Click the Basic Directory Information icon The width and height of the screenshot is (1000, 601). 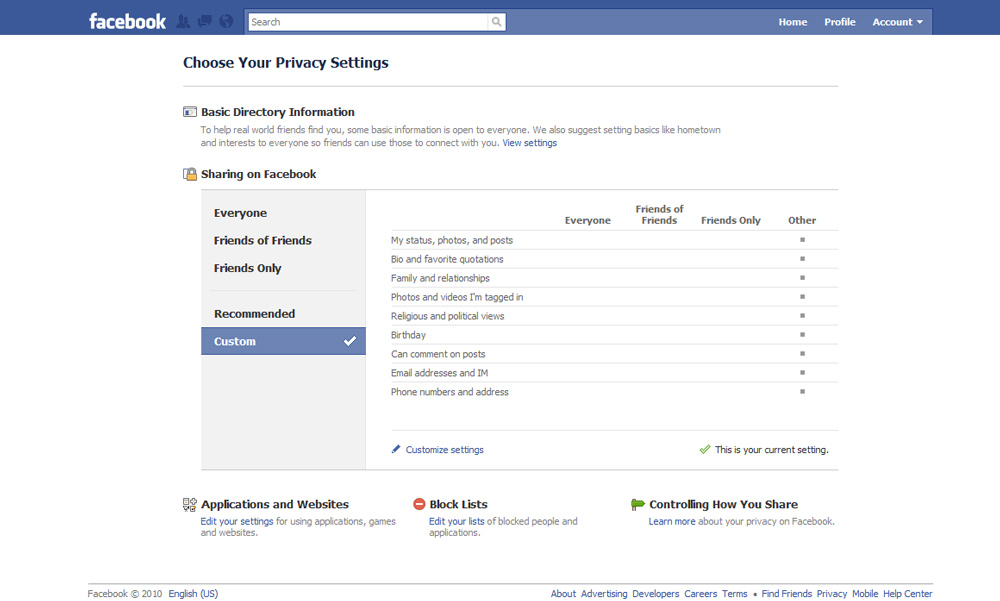coord(189,112)
